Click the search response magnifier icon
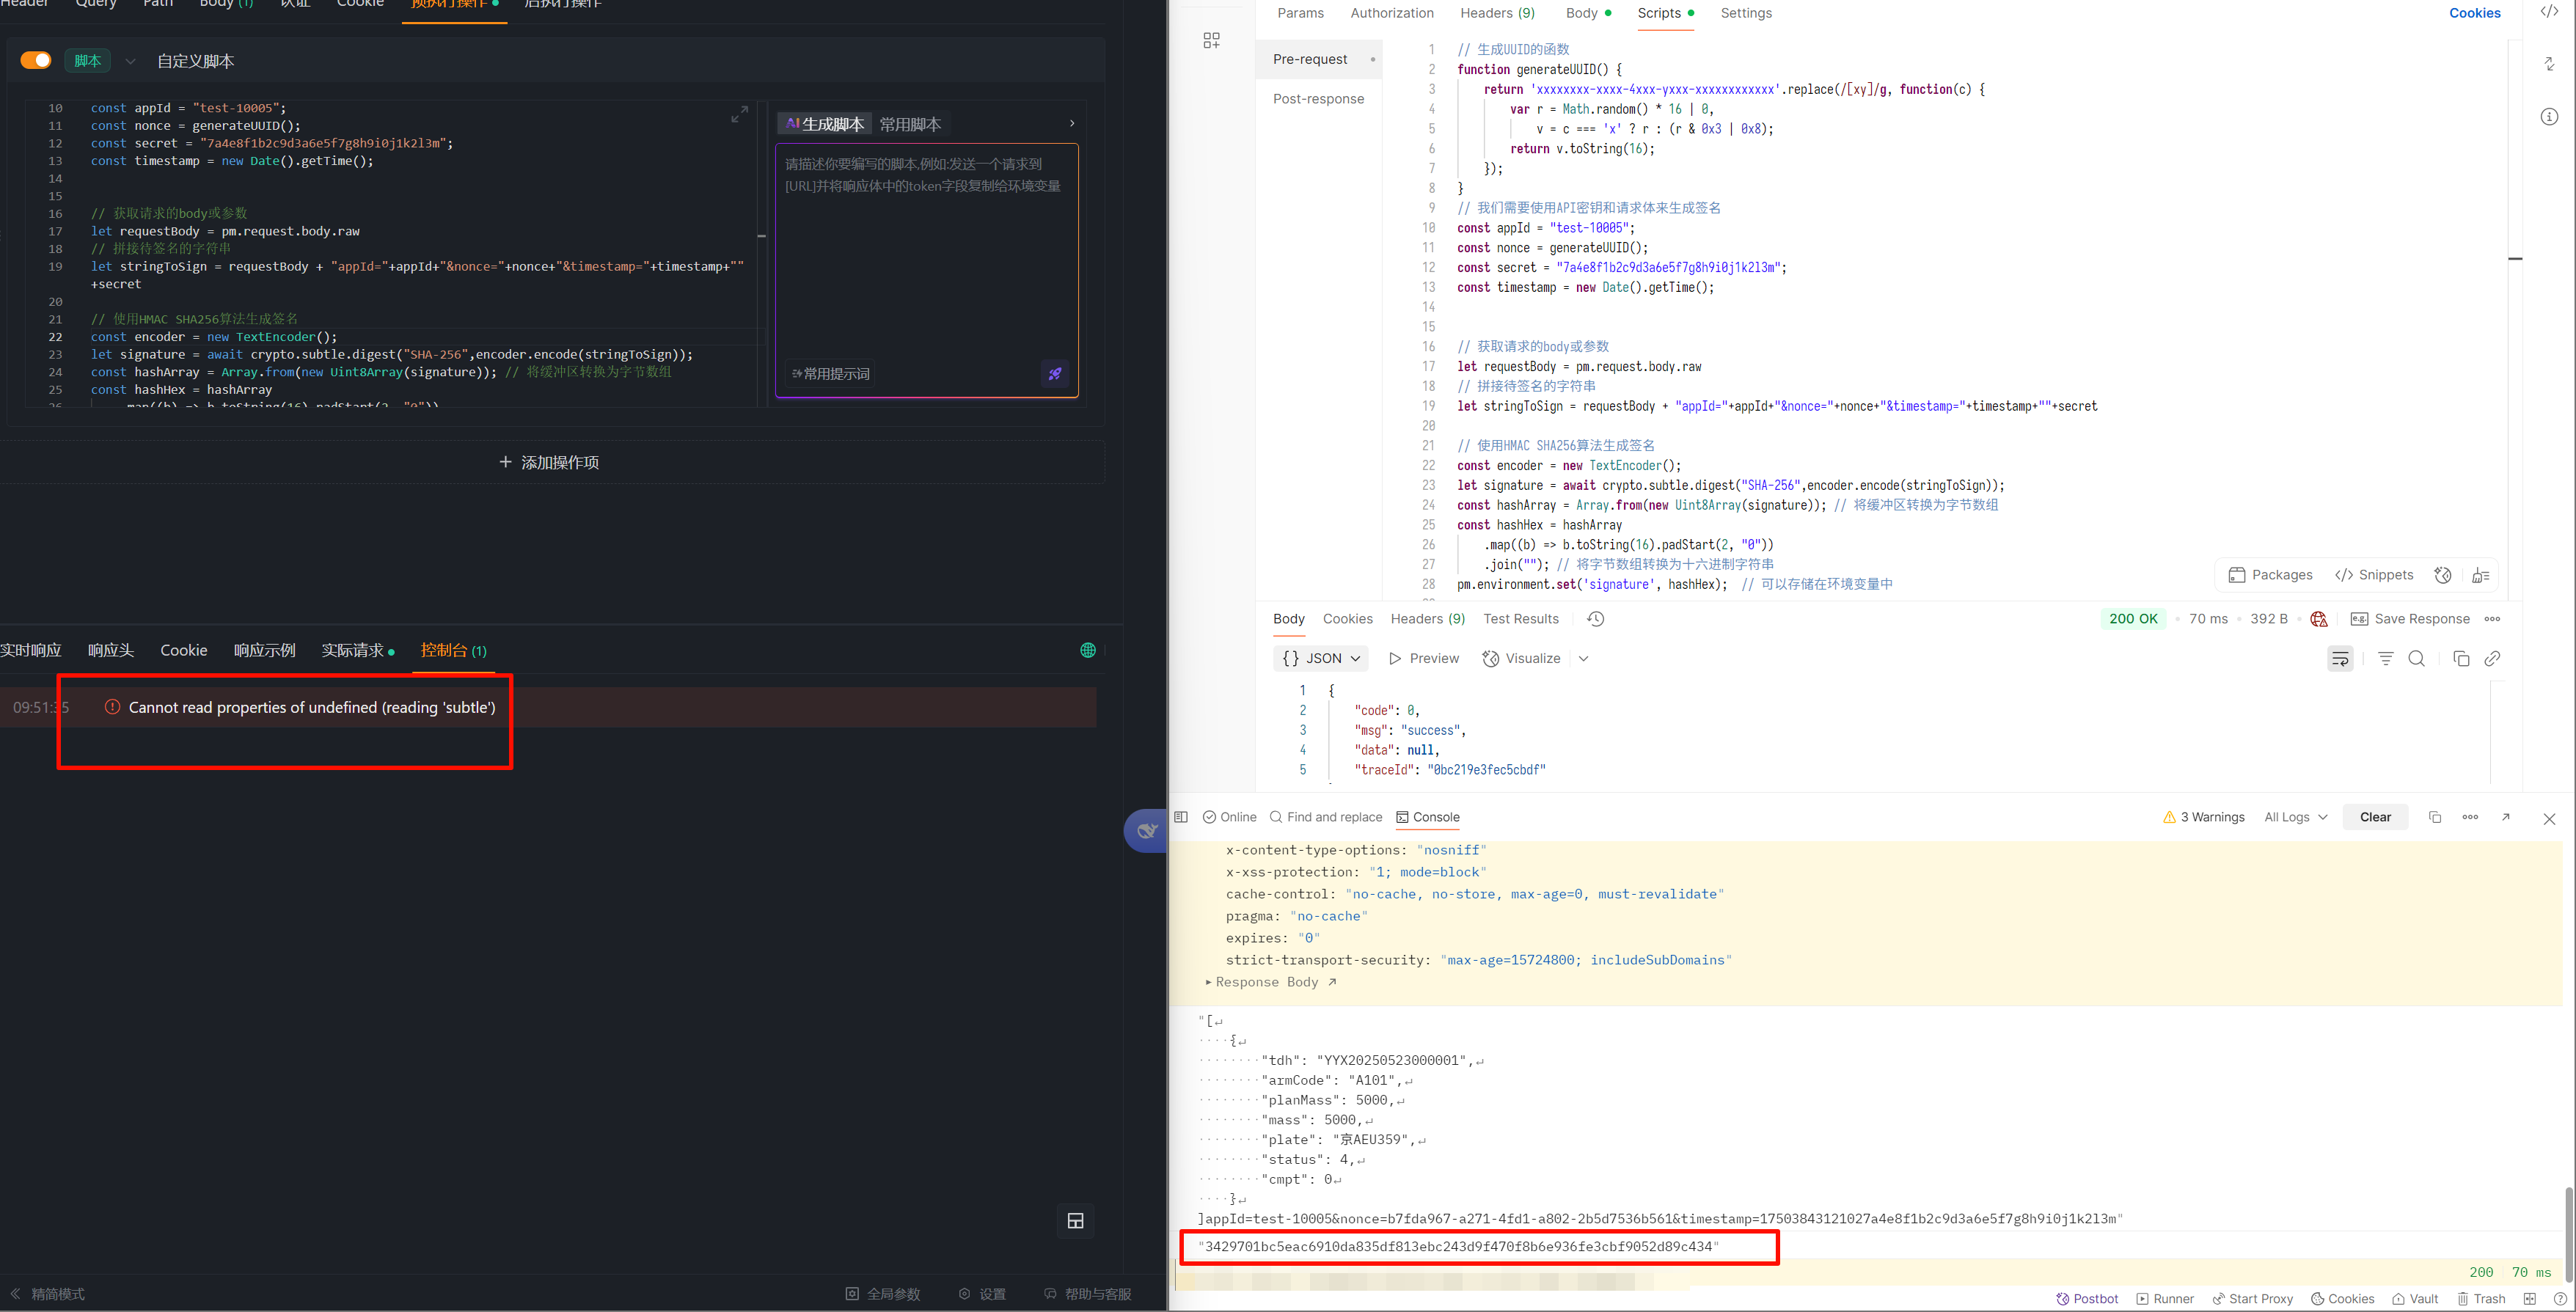The image size is (2576, 1312). coord(2416,658)
